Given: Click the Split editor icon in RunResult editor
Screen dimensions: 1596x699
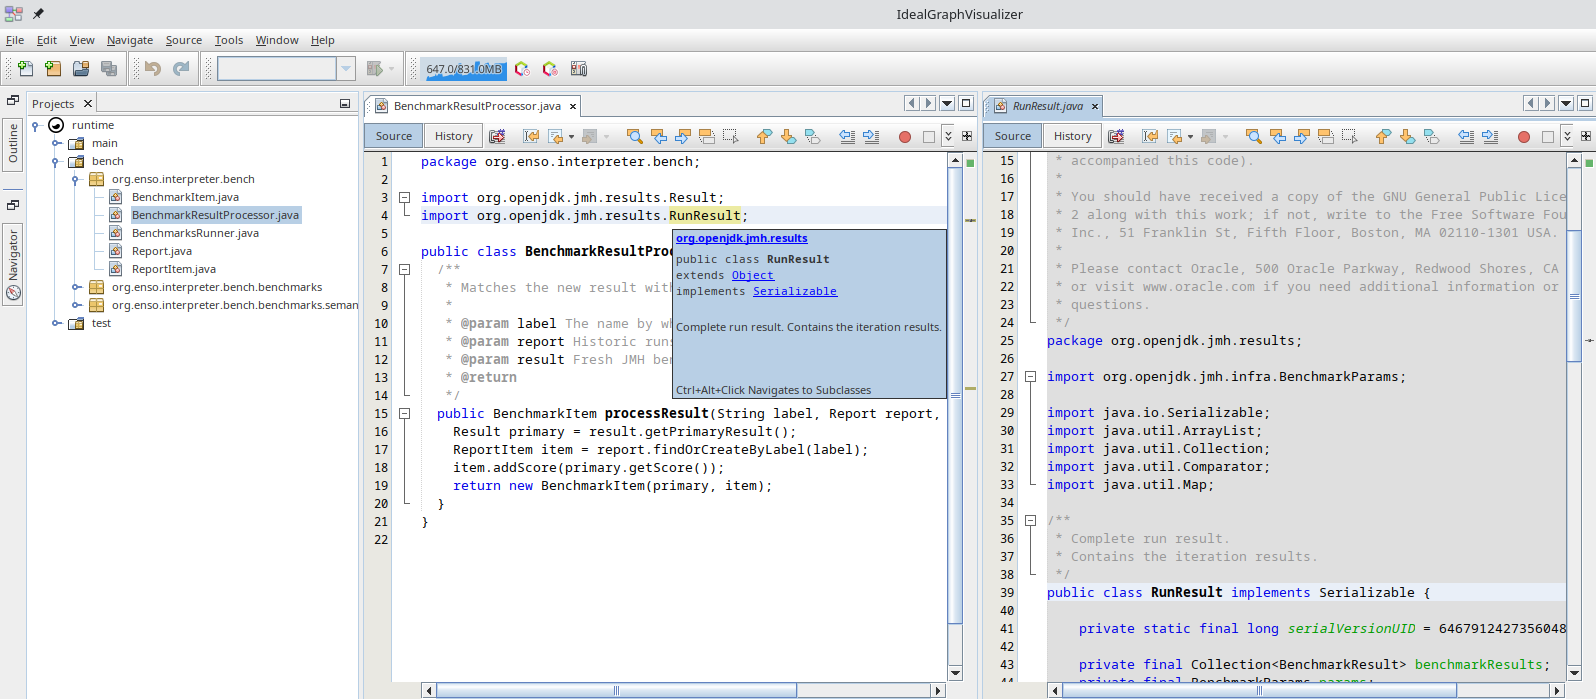Looking at the screenshot, I should (x=1586, y=136).
